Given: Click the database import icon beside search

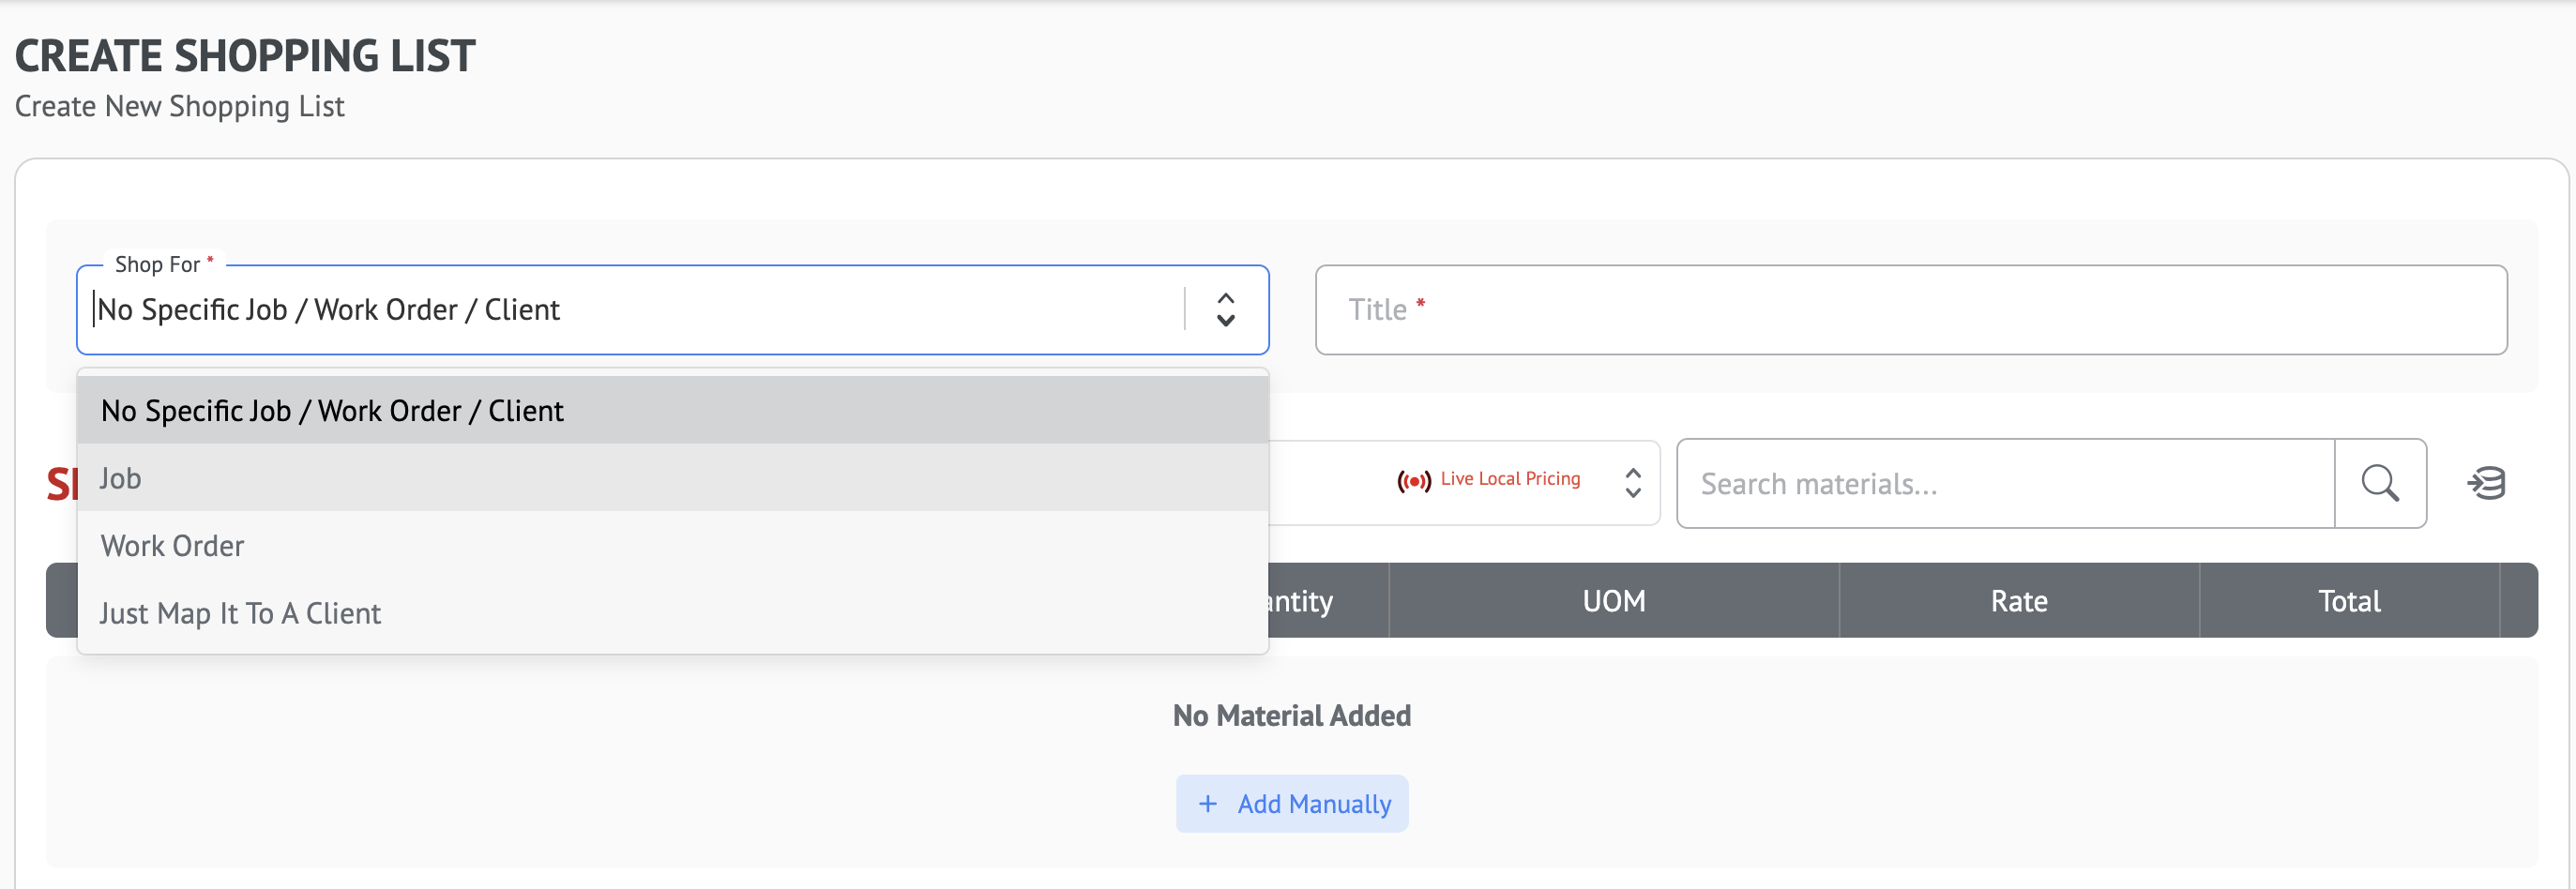Looking at the screenshot, I should tap(2486, 484).
